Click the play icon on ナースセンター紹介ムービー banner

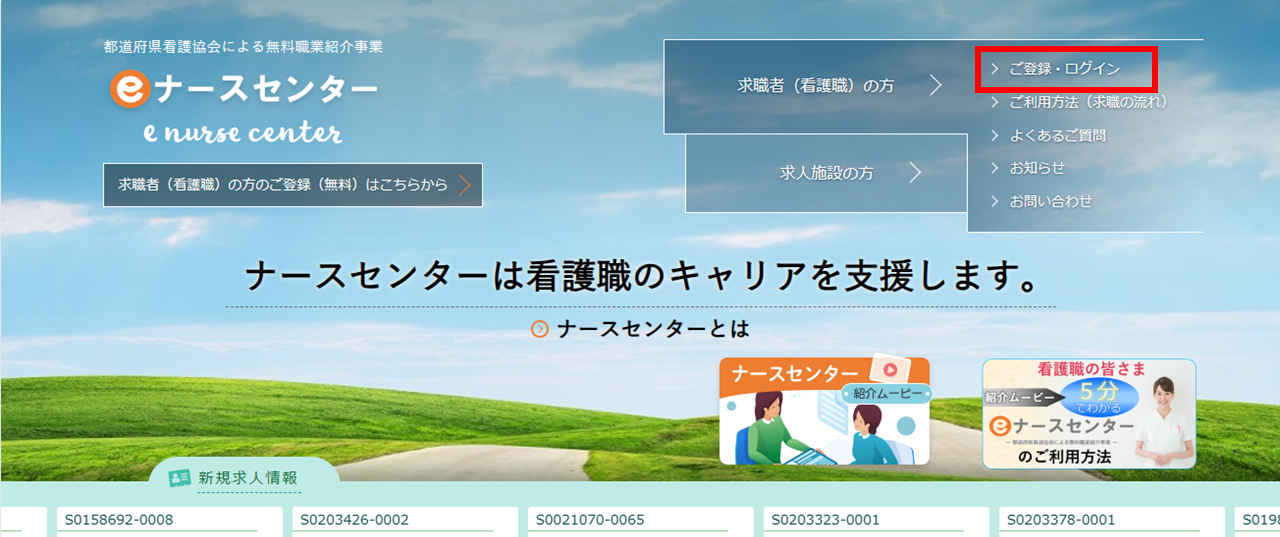[x=889, y=369]
